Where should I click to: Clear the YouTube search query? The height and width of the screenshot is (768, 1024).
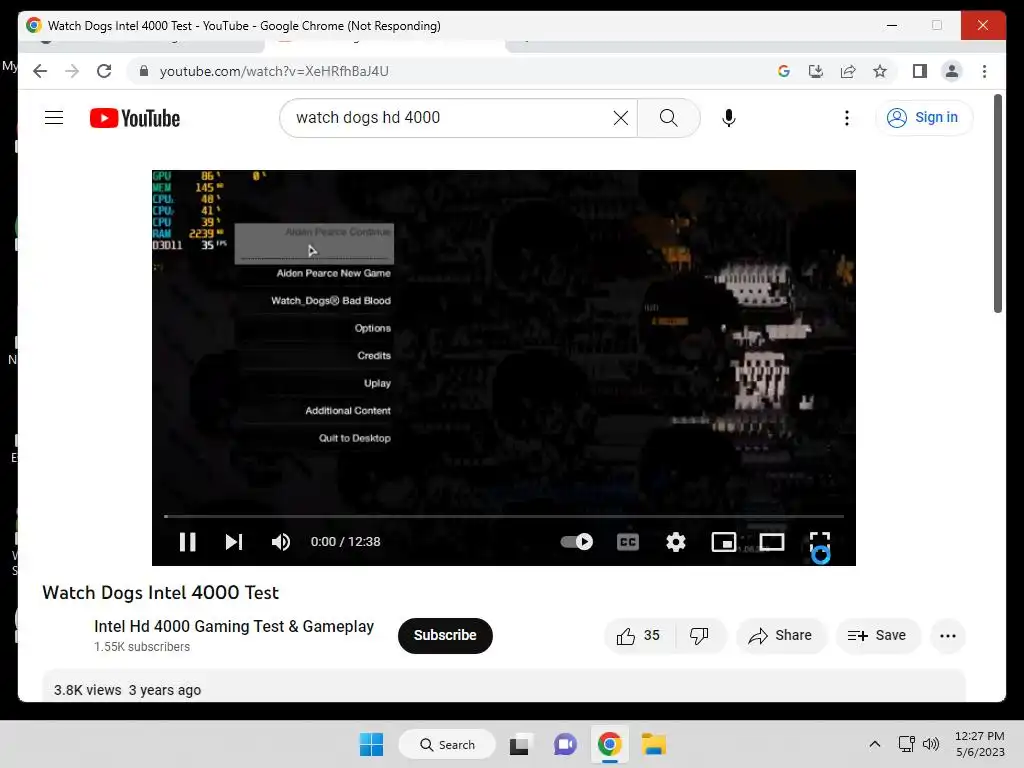coord(620,118)
